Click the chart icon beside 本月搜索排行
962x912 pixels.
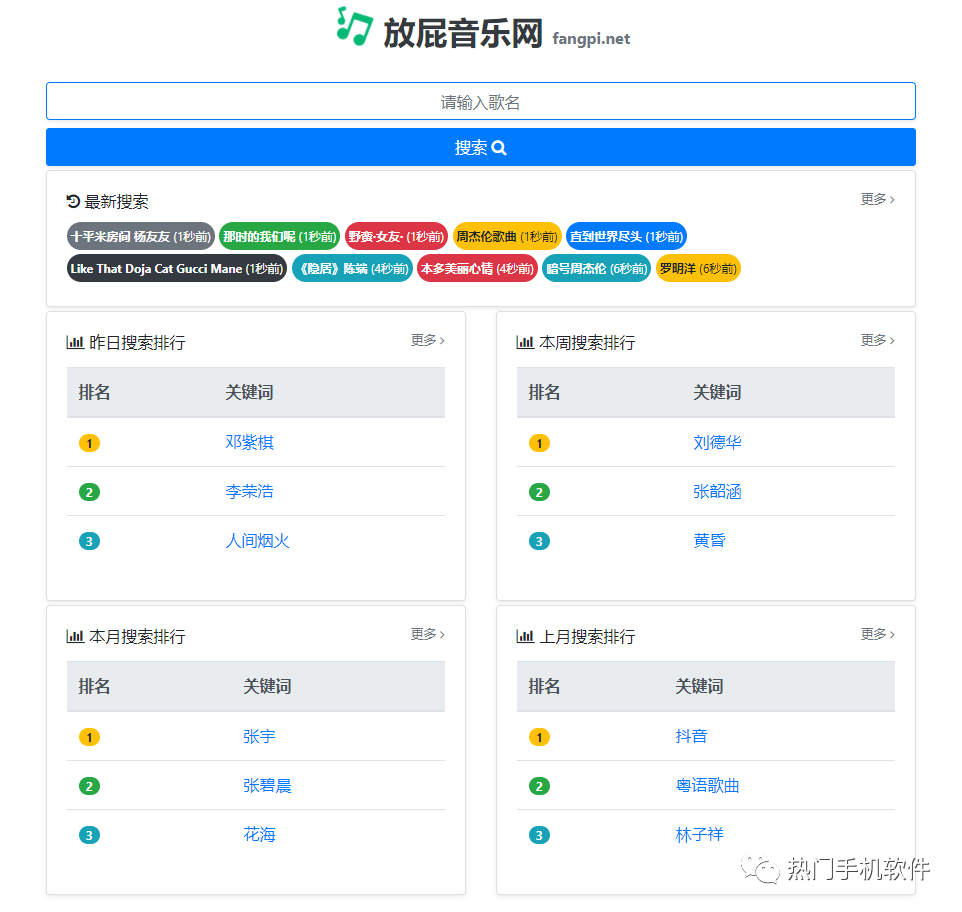pyautogui.click(x=75, y=636)
